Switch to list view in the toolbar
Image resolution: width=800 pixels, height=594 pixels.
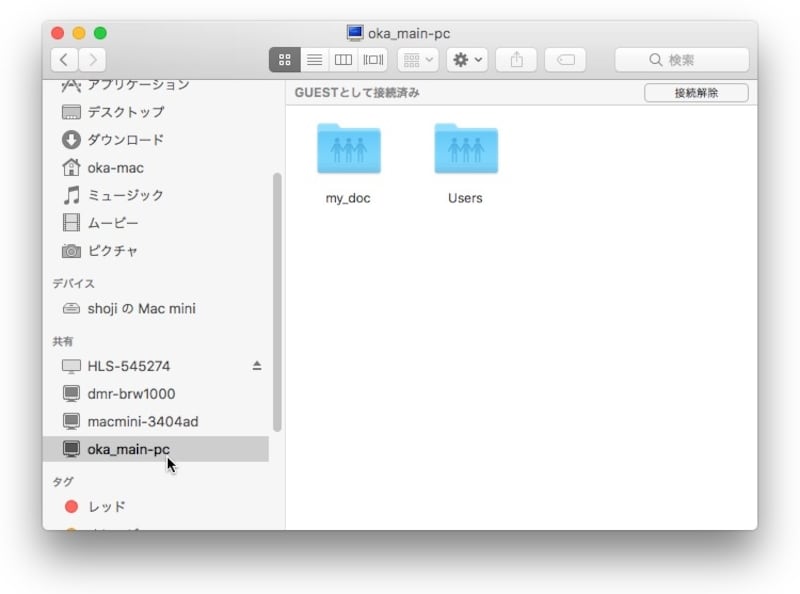[314, 59]
